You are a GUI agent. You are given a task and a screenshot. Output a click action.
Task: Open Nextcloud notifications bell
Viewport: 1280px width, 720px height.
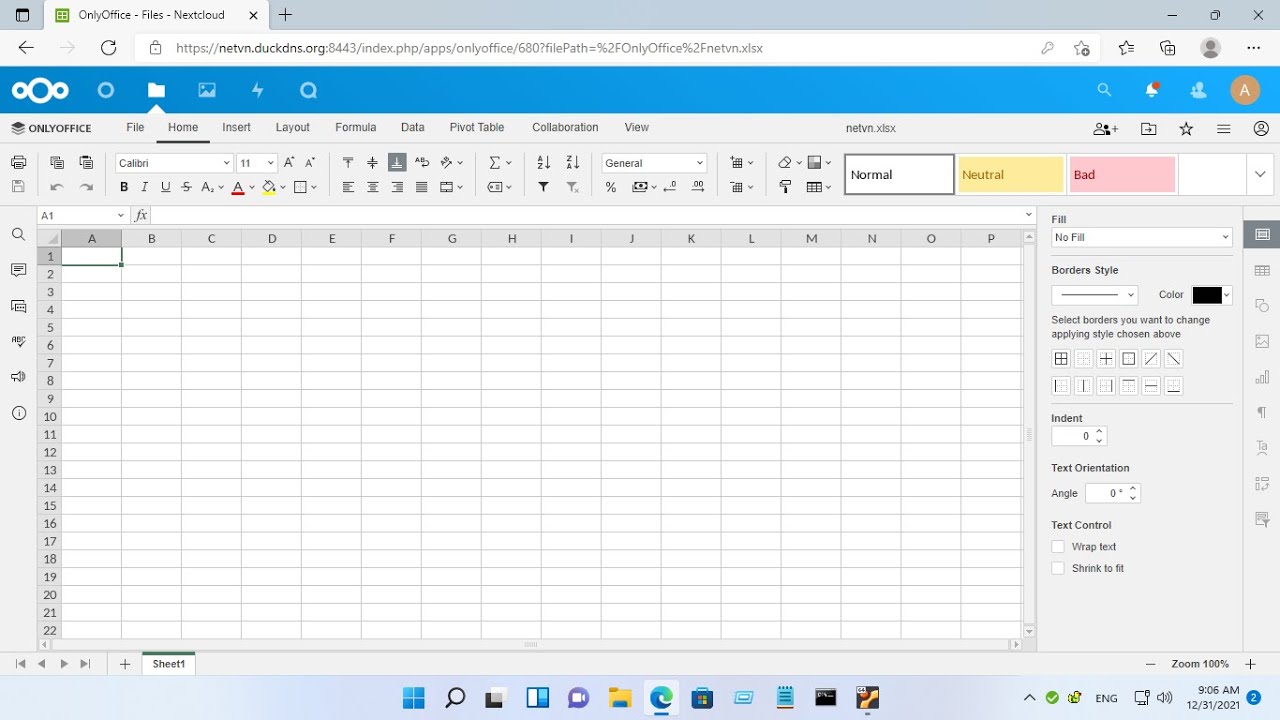[x=1152, y=90]
